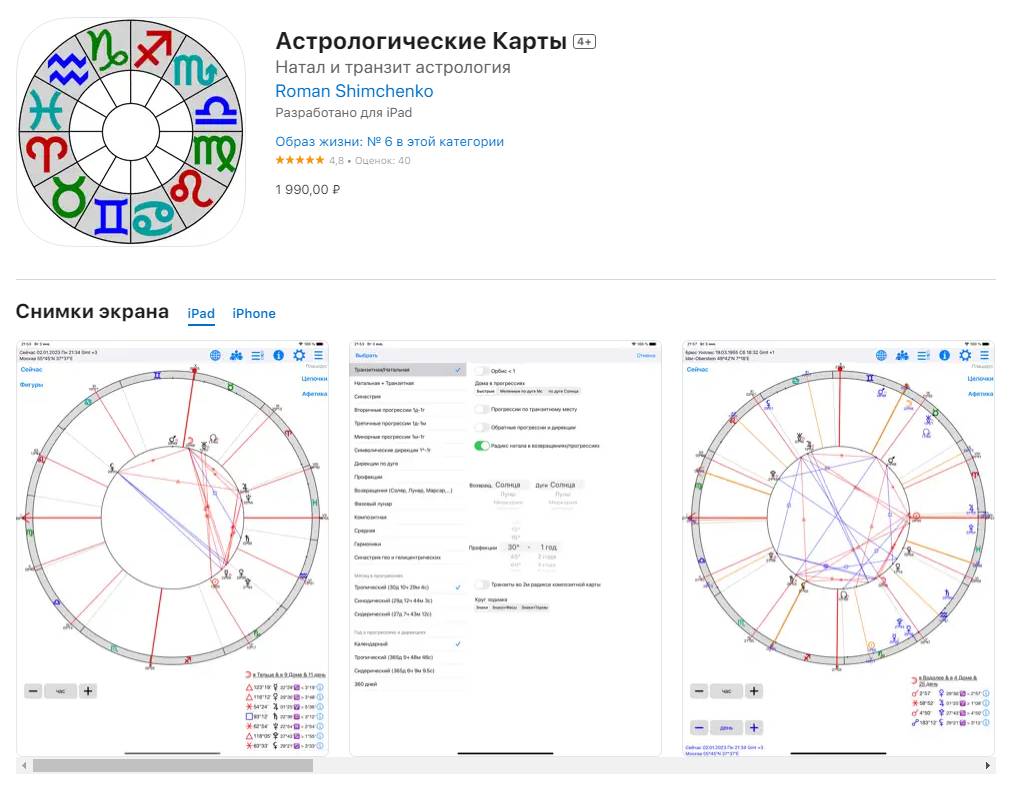Open the '1 год' picker

point(548,547)
